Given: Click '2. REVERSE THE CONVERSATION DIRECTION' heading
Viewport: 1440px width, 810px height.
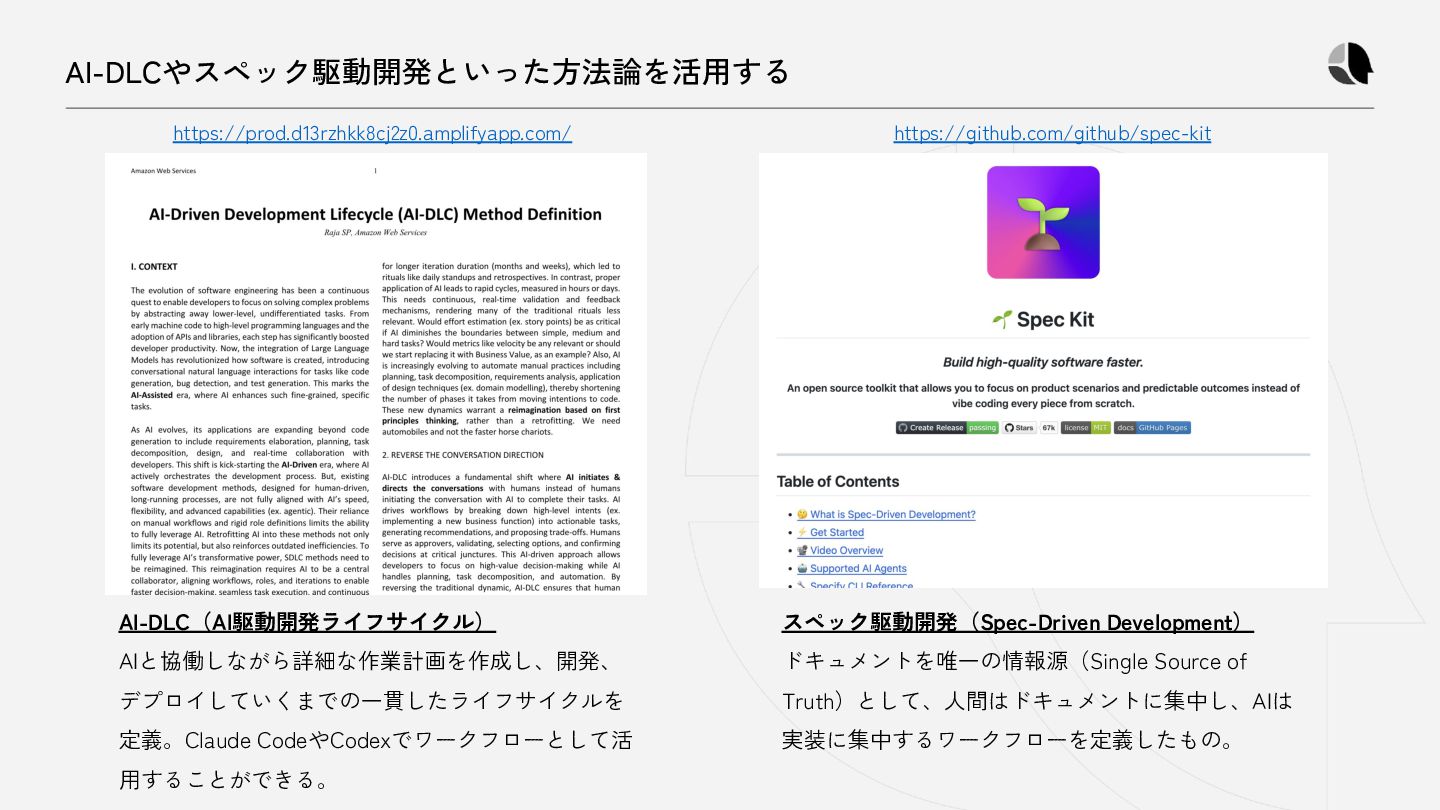Looking at the screenshot, I should click(462, 455).
